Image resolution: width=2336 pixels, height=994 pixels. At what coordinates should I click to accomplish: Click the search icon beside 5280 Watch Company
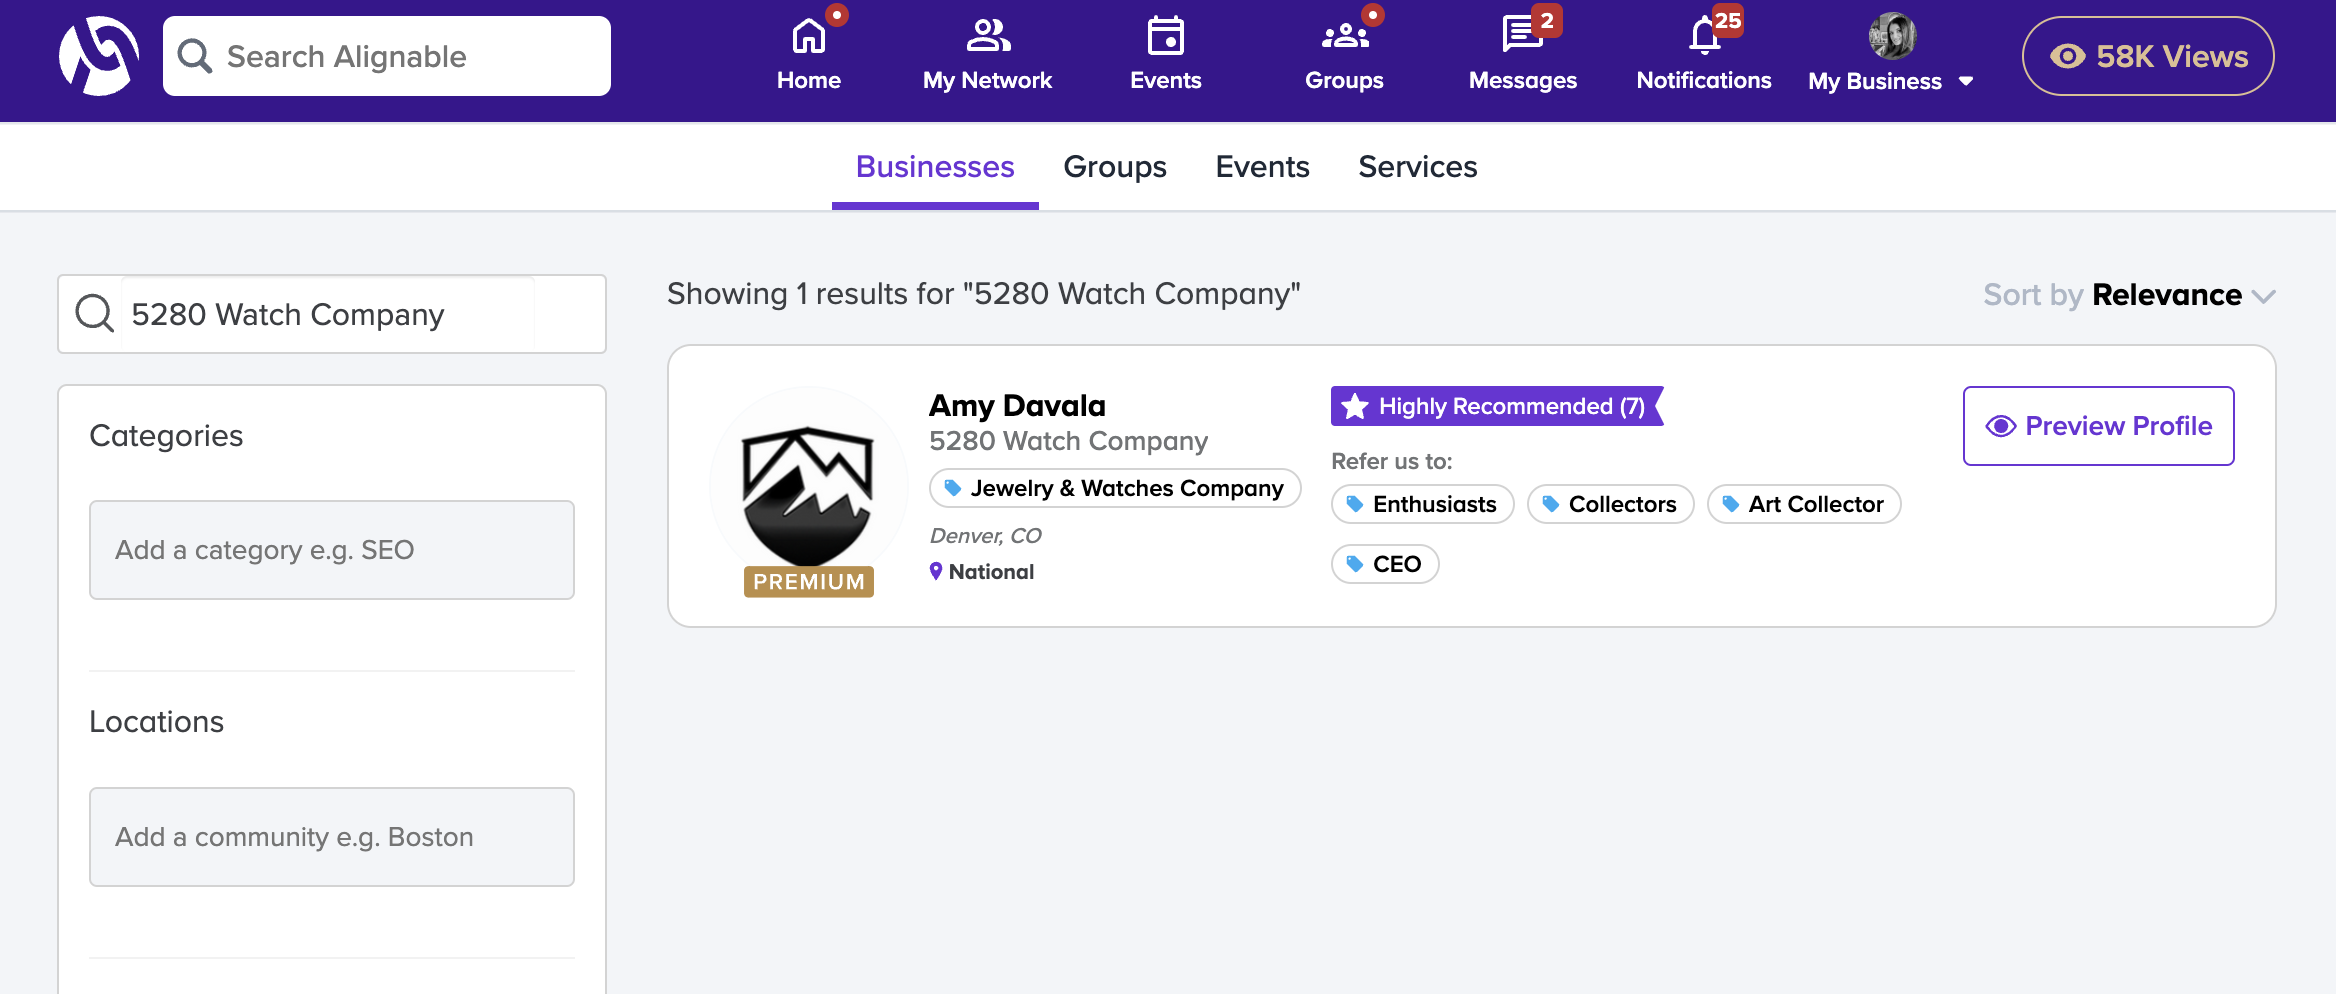point(95,314)
